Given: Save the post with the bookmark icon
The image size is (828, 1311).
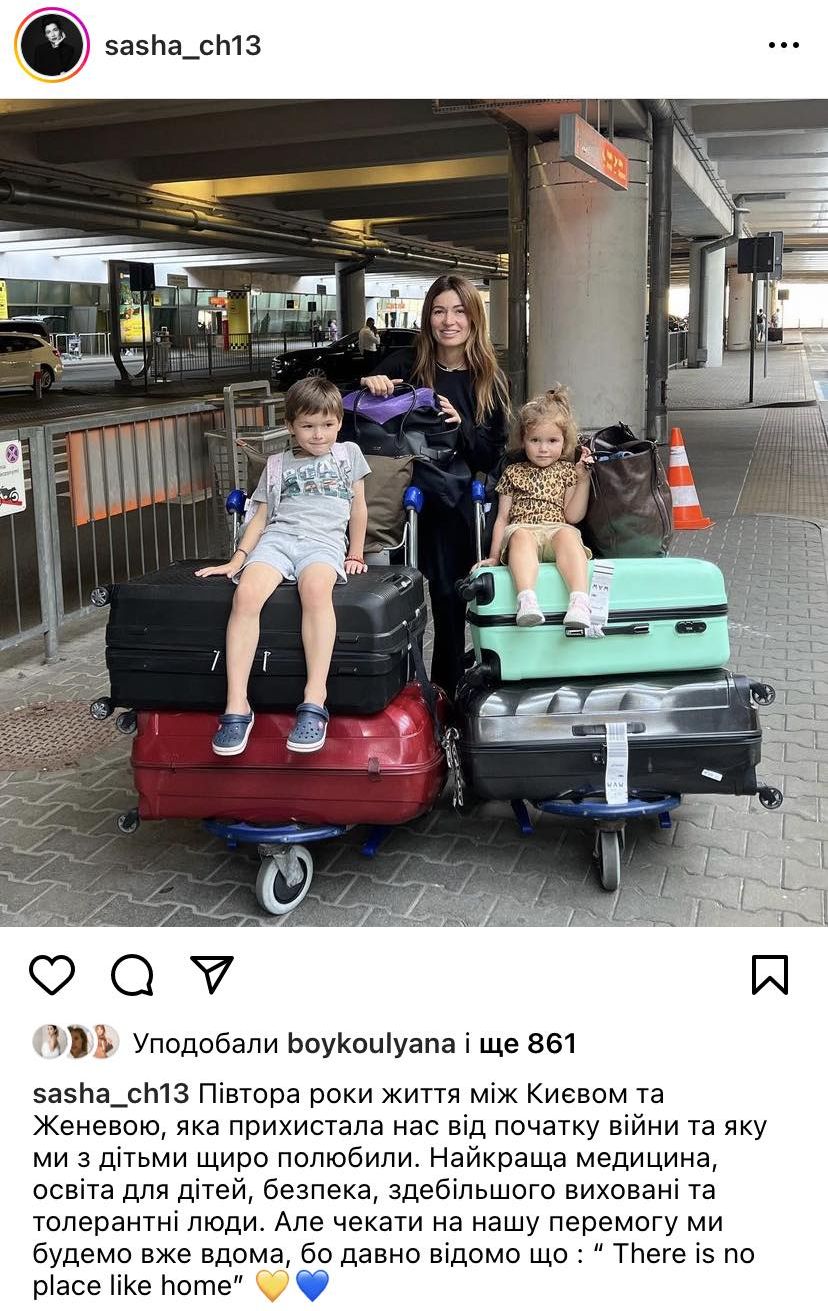Looking at the screenshot, I should point(770,975).
